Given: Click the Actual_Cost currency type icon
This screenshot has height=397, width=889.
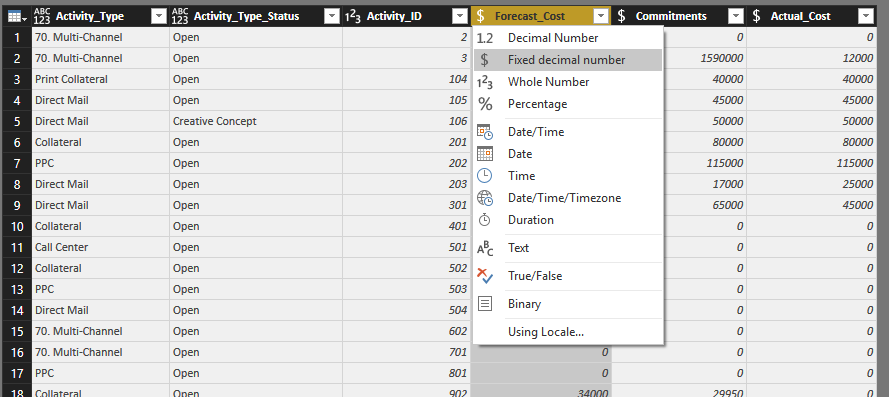Looking at the screenshot, I should coord(756,16).
